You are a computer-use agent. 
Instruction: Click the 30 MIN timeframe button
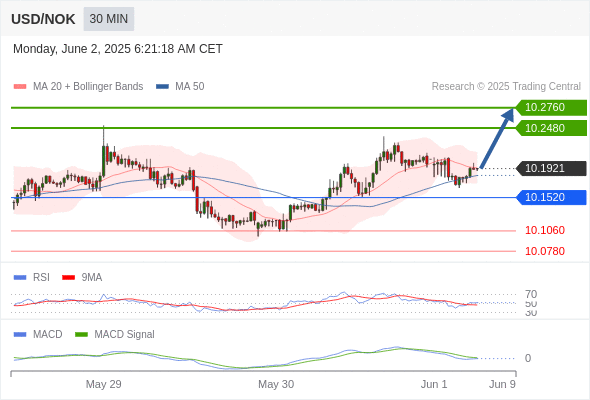point(109,19)
